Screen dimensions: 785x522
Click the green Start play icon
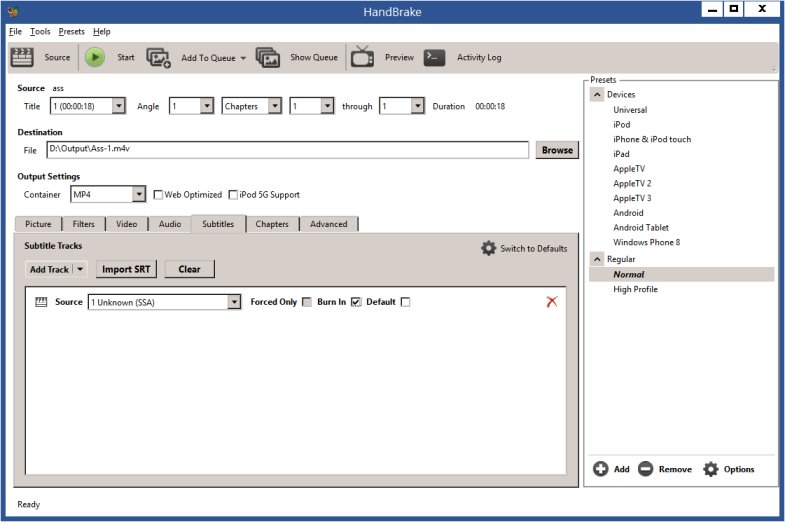[95, 58]
